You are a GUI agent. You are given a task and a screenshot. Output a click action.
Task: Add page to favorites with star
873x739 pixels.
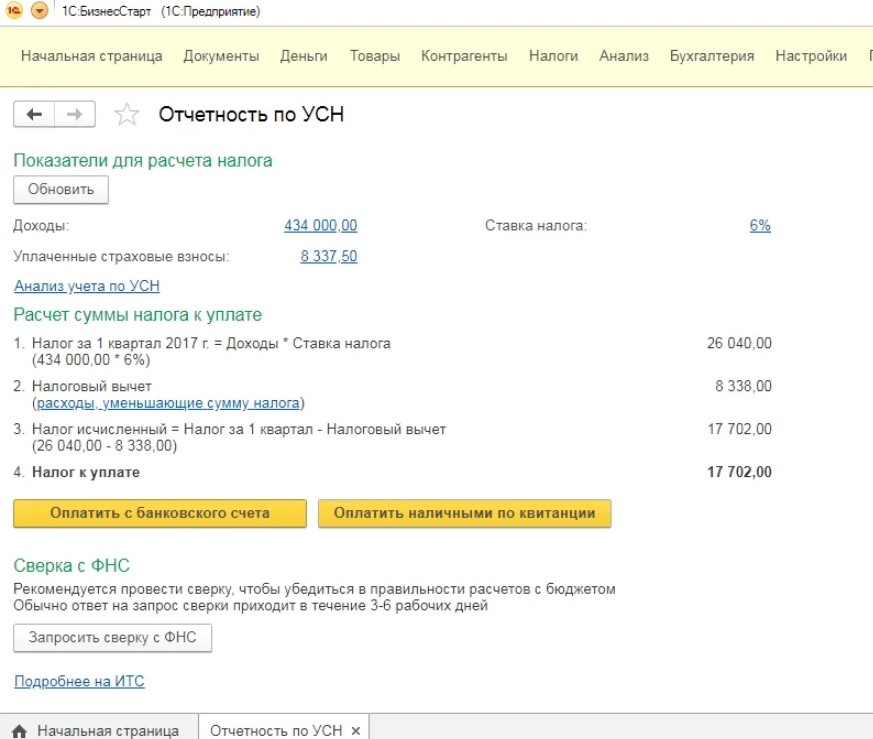[x=126, y=115]
